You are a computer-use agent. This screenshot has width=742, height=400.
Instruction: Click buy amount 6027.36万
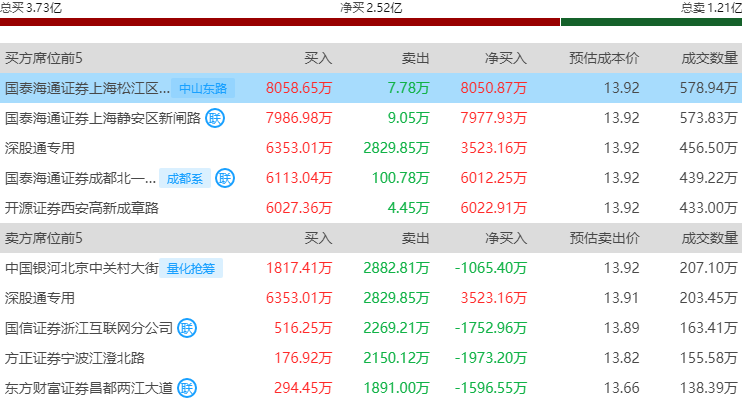(299, 208)
